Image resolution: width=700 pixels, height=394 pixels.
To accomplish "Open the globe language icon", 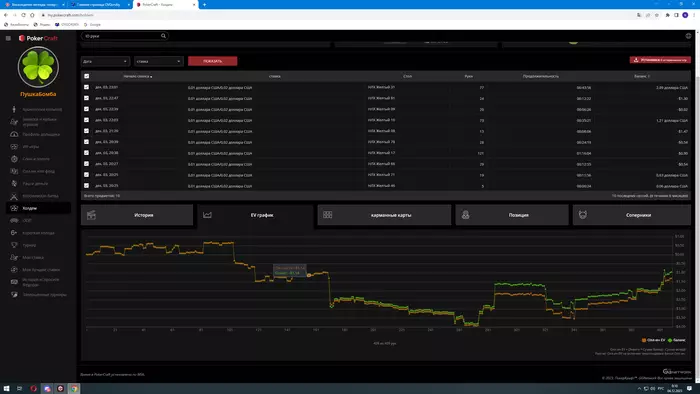I will tap(688, 36).
